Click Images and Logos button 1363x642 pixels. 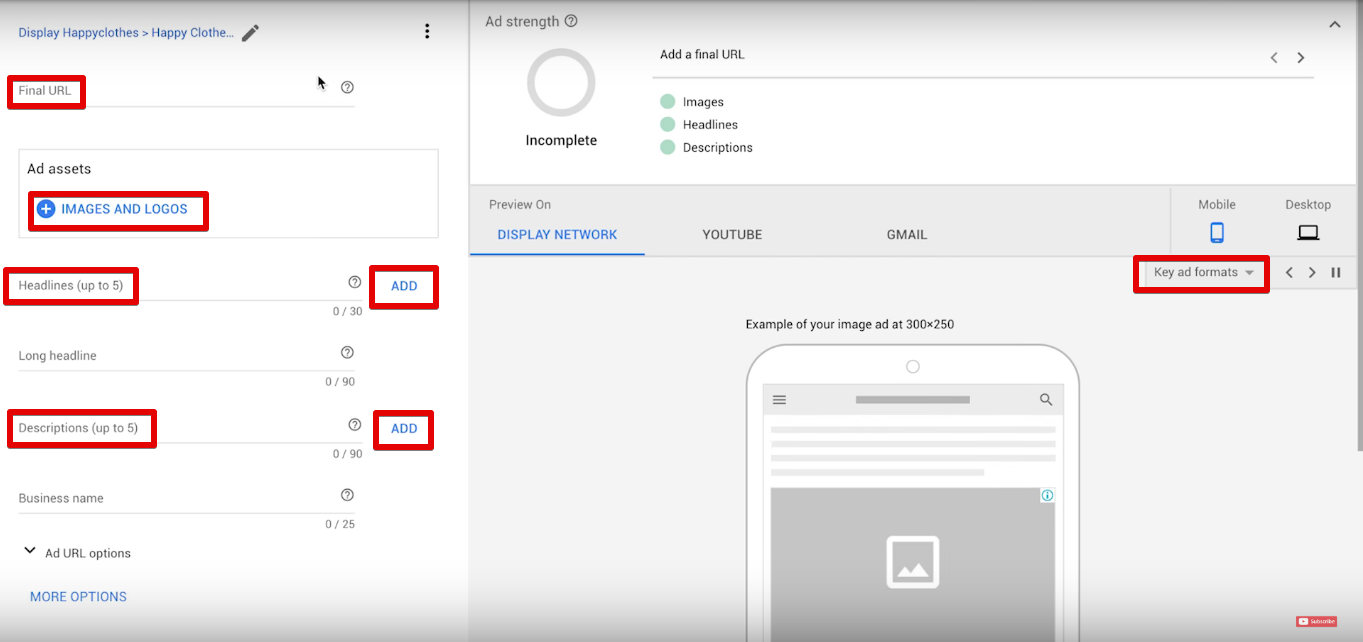[114, 209]
